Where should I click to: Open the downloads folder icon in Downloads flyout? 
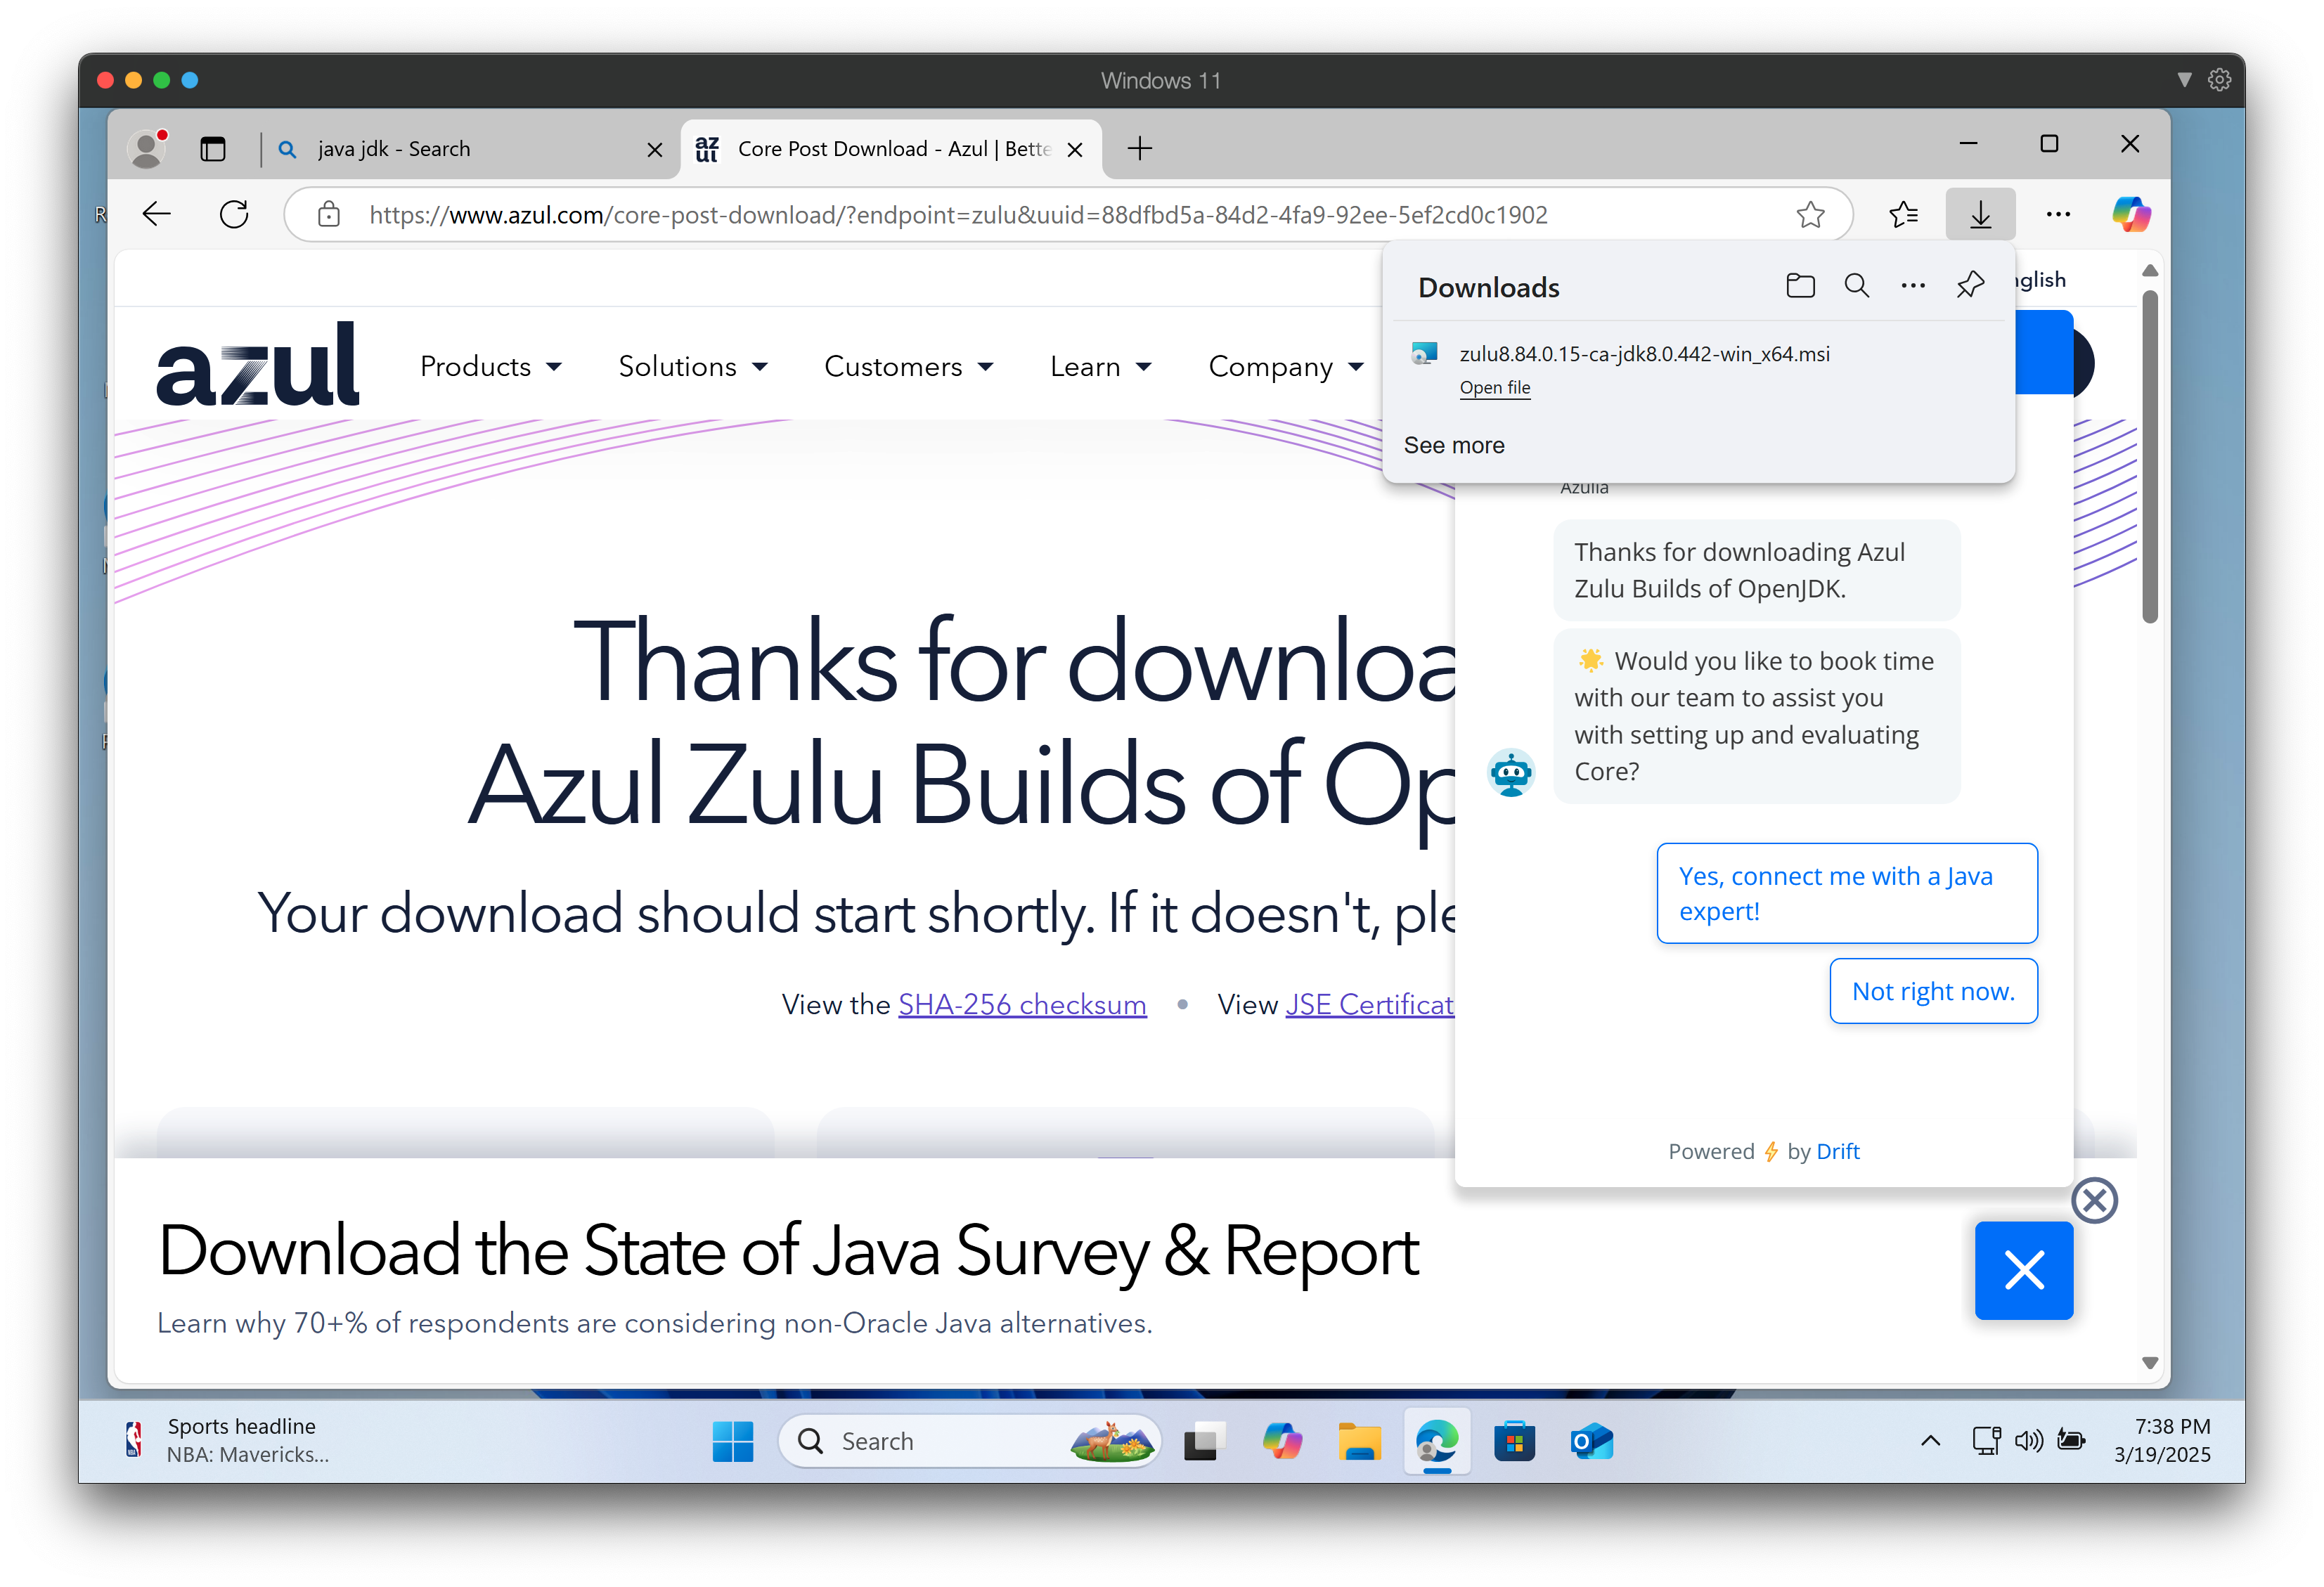pos(1800,285)
